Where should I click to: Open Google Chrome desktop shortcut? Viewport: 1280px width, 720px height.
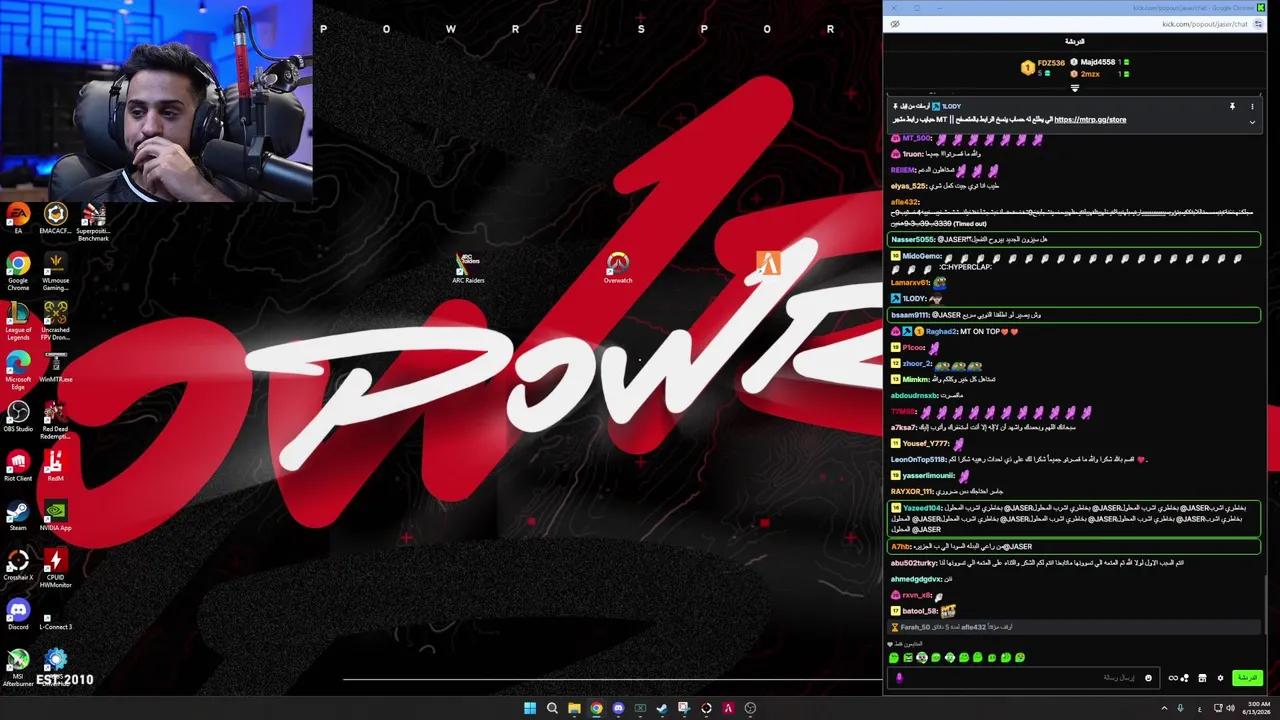click(x=18, y=271)
